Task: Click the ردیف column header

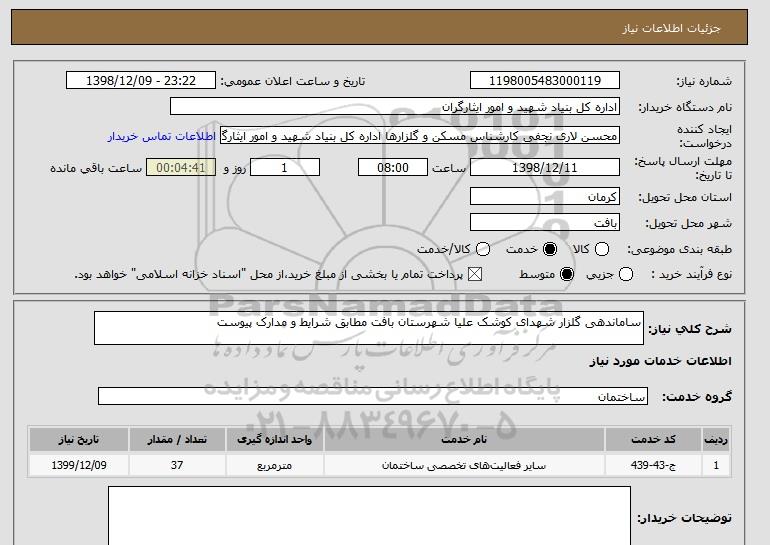Action: click(x=716, y=439)
